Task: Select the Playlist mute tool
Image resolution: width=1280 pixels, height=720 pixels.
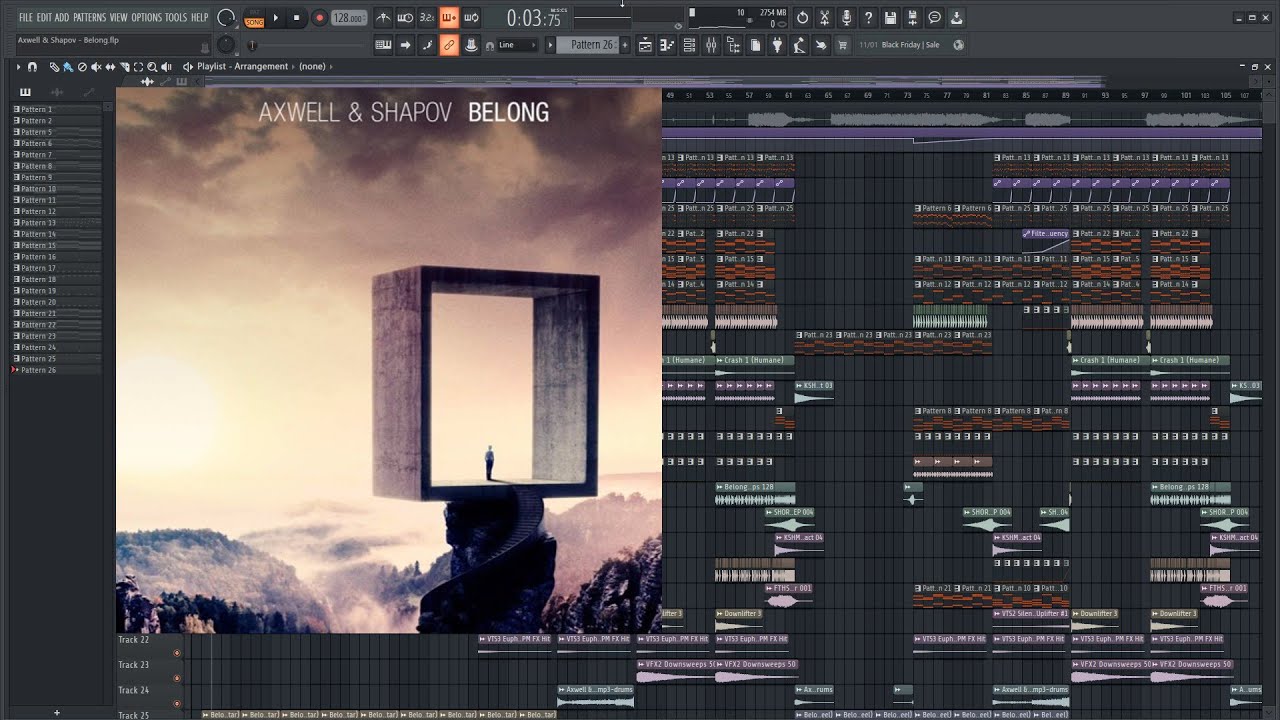Action: point(96,66)
